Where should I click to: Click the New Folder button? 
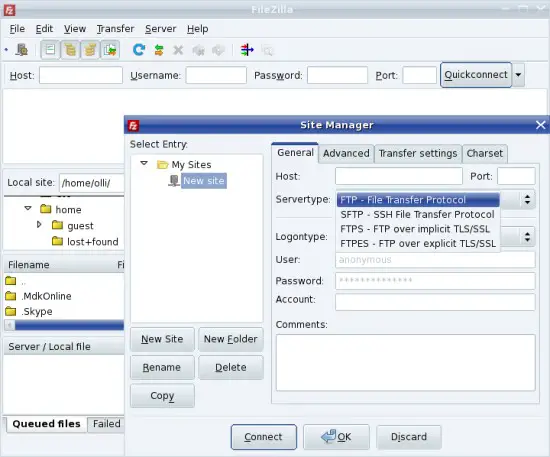pos(230,339)
